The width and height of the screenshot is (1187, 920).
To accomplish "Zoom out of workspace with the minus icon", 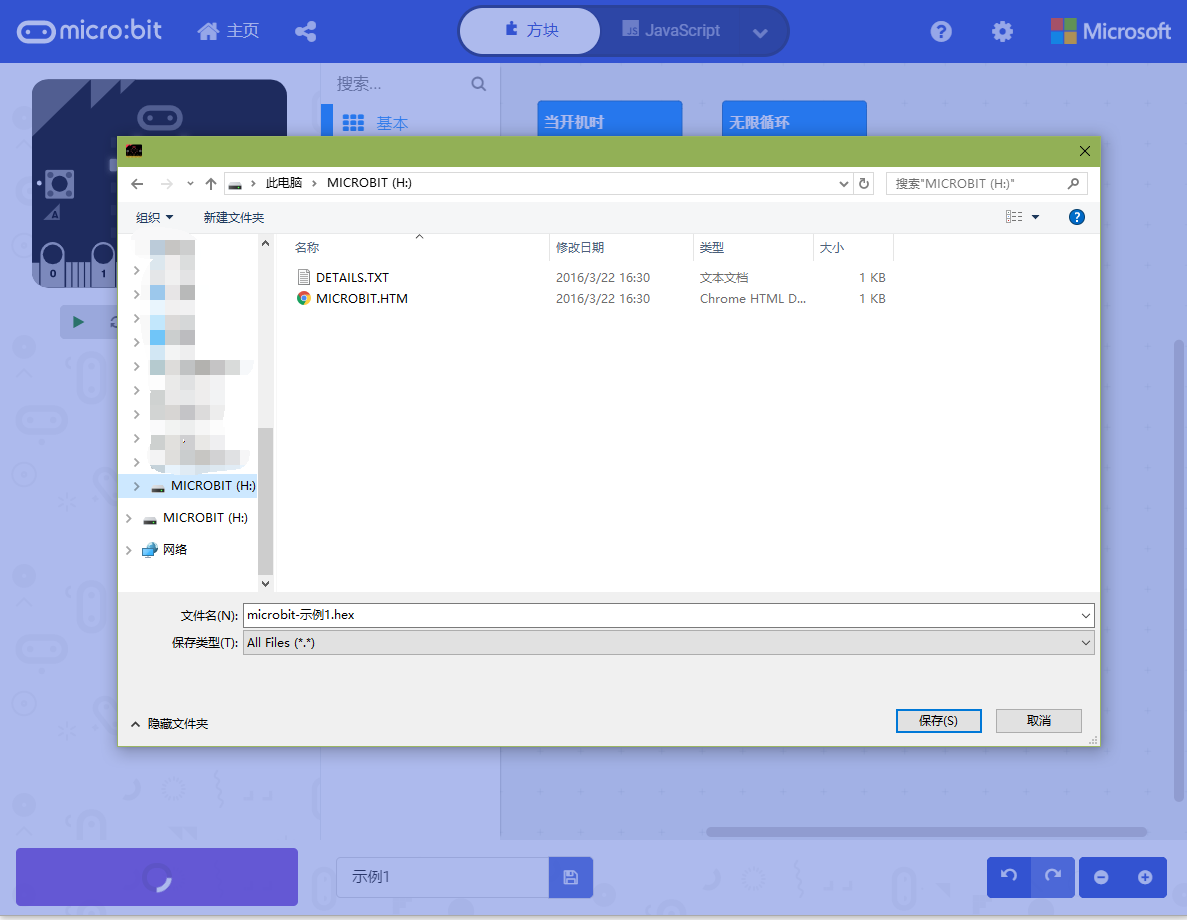I will [x=1100, y=877].
